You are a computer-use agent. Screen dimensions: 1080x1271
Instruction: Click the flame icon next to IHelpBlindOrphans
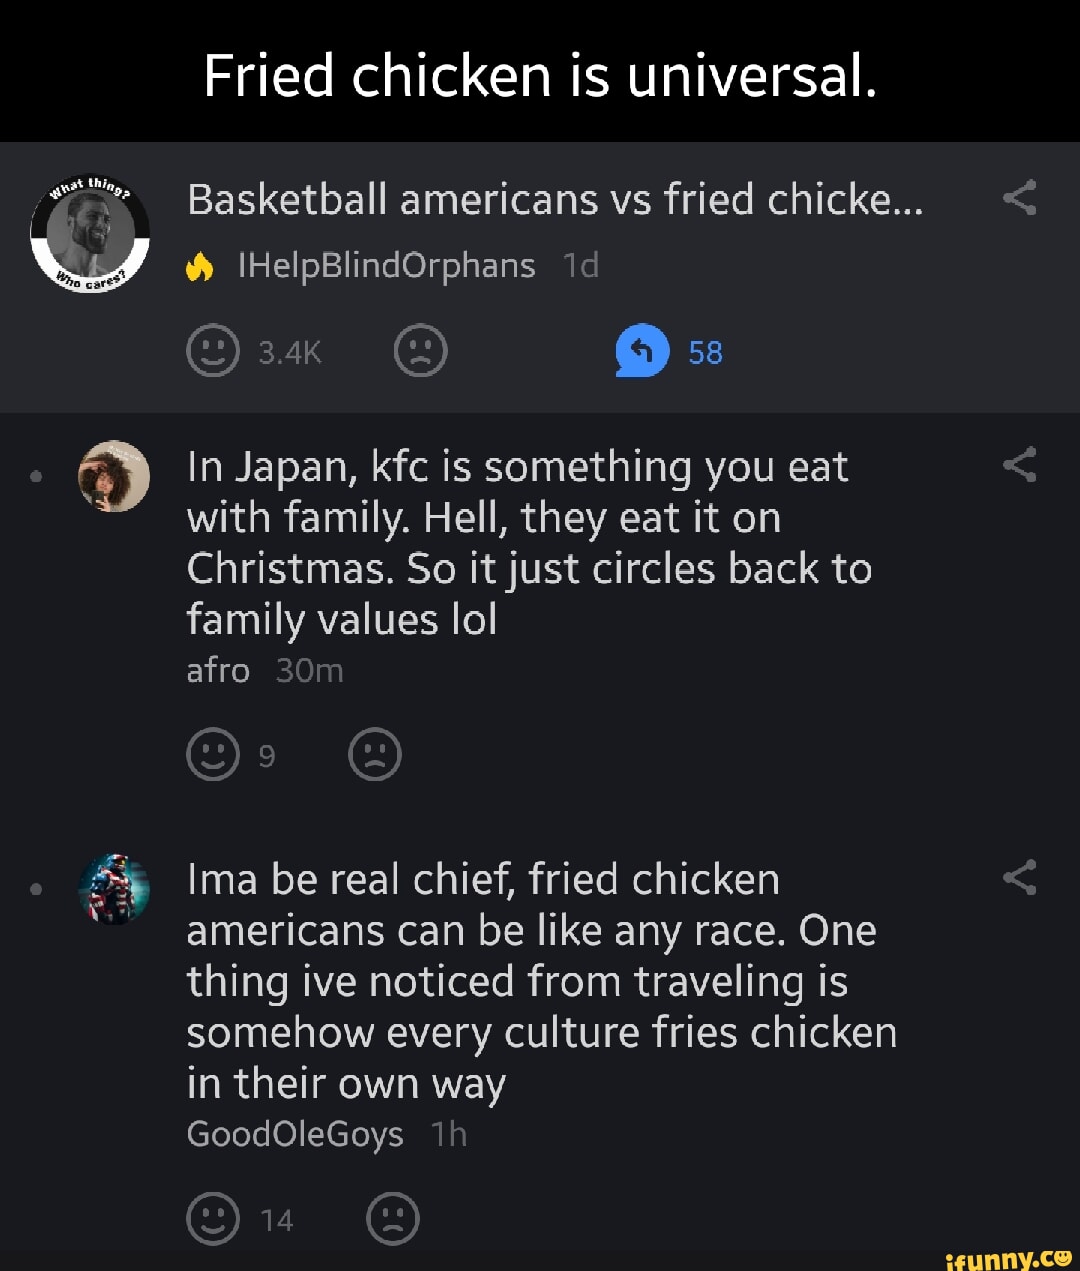point(199,265)
